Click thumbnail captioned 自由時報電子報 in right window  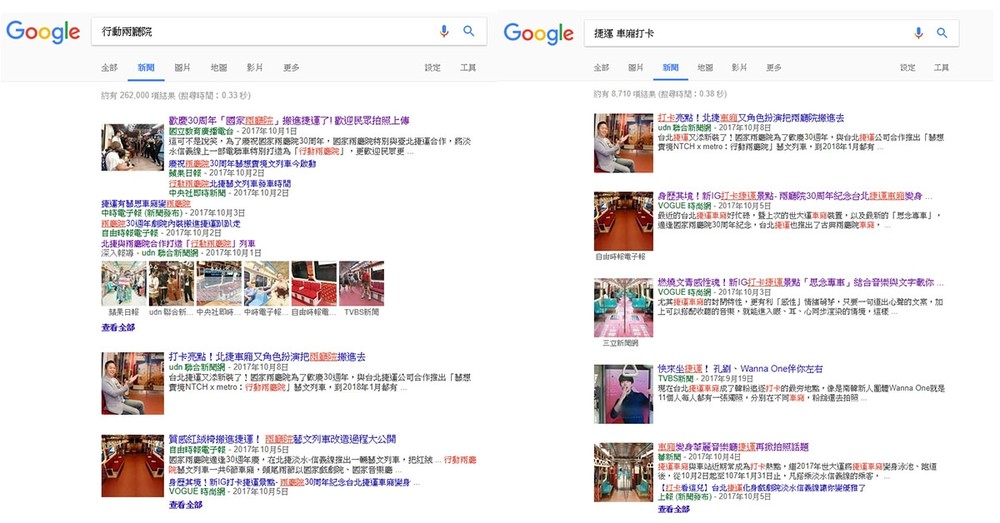pyautogui.click(x=624, y=221)
